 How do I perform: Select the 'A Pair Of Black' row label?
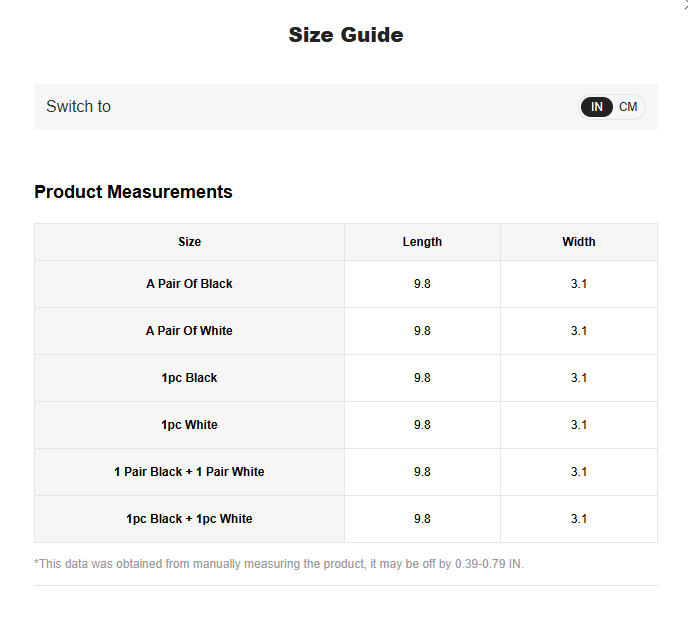(x=189, y=284)
